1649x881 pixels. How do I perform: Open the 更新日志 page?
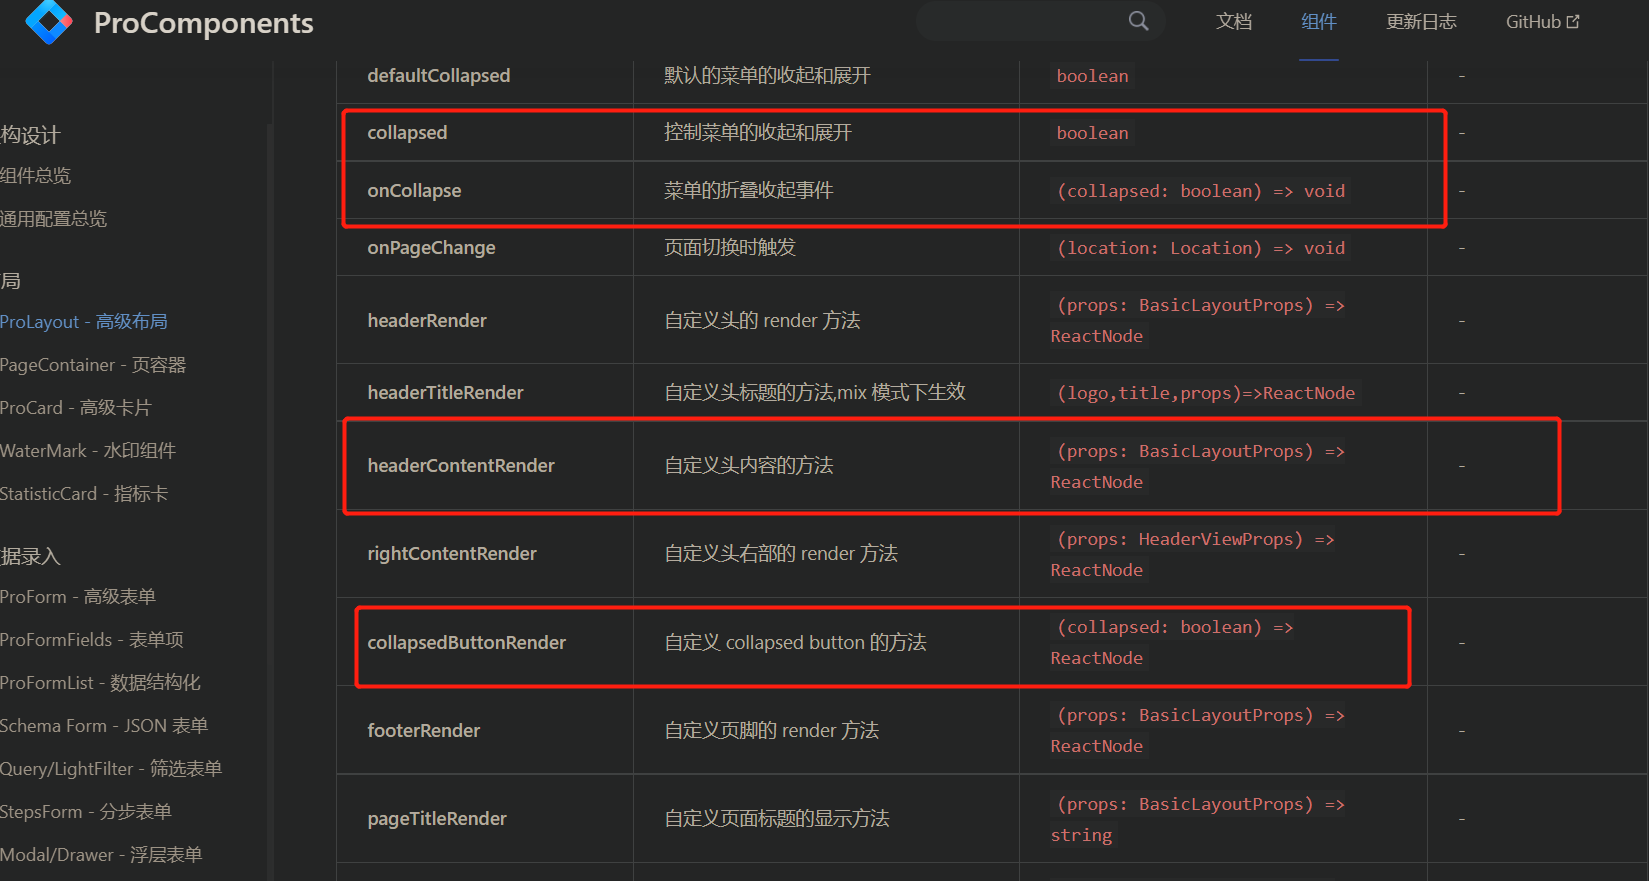coord(1421,21)
